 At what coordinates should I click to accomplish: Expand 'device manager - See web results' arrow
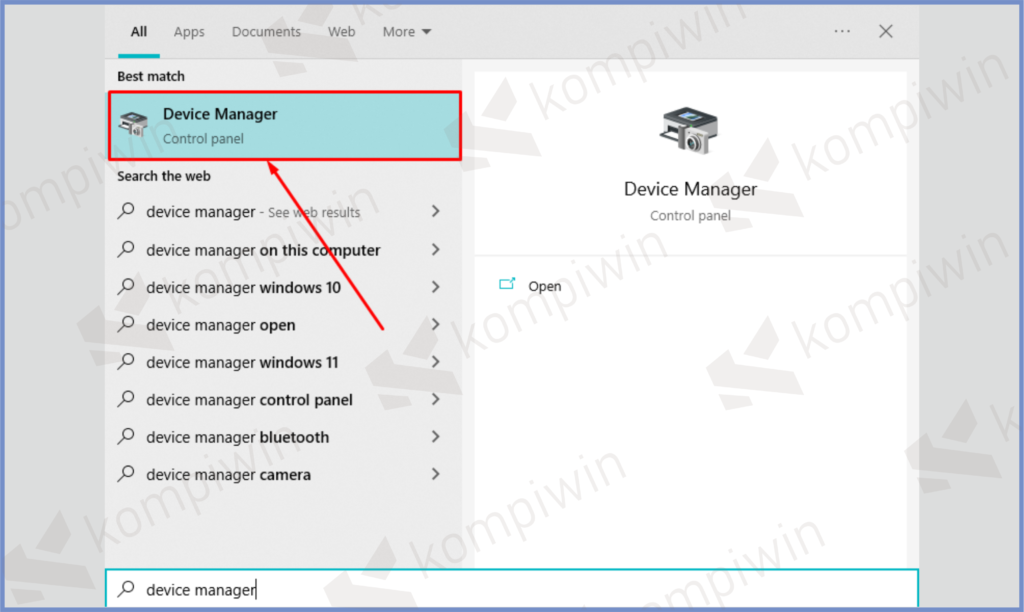click(435, 212)
